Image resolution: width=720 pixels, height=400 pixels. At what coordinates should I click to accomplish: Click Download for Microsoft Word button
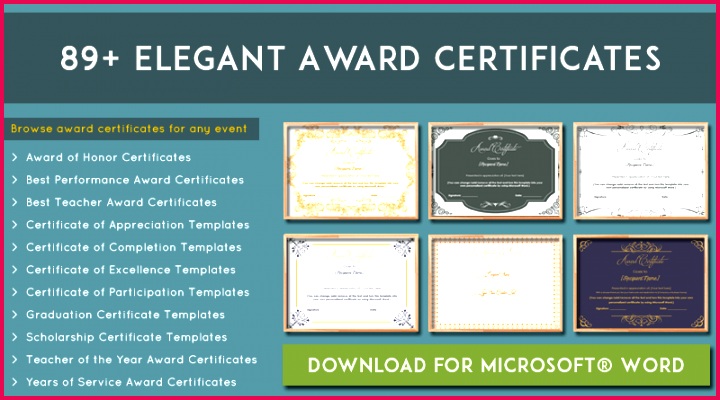496,366
